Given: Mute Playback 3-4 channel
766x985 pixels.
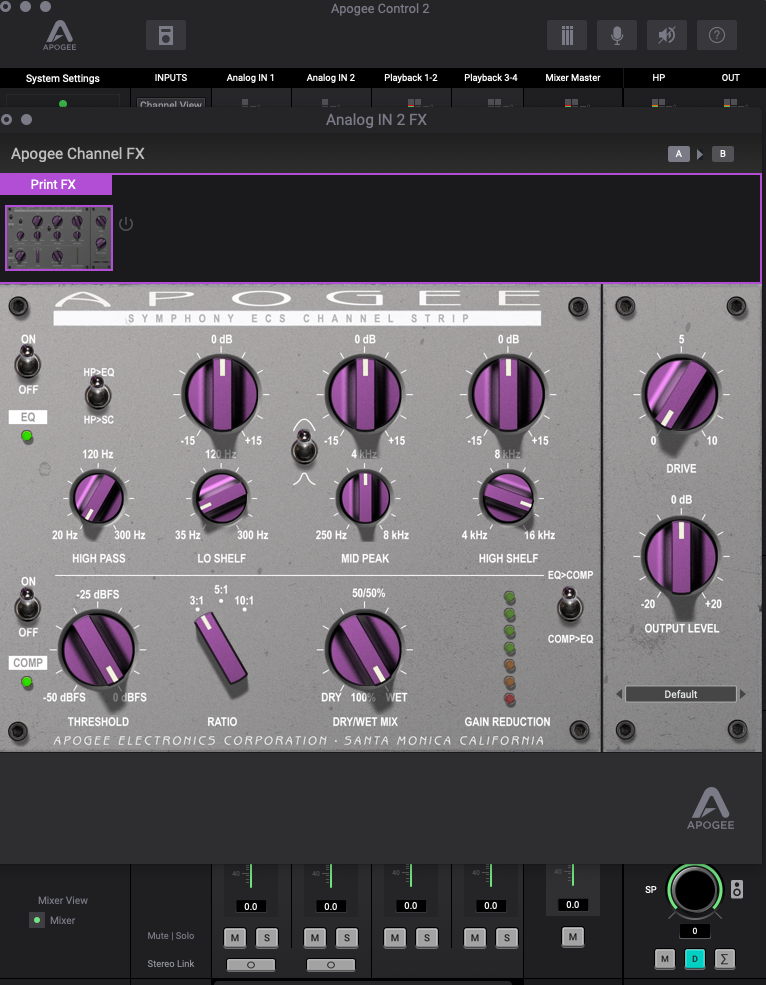Looking at the screenshot, I should (x=474, y=938).
